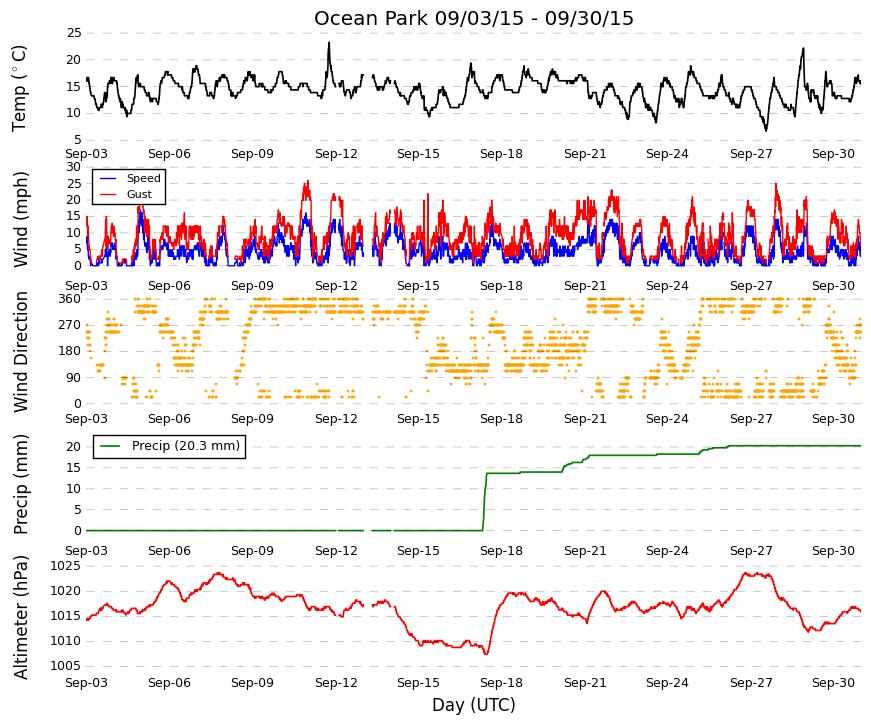This screenshot has width=871, height=725.
Task: Click the Temp (°C) axis label
Action: [x=19, y=88]
